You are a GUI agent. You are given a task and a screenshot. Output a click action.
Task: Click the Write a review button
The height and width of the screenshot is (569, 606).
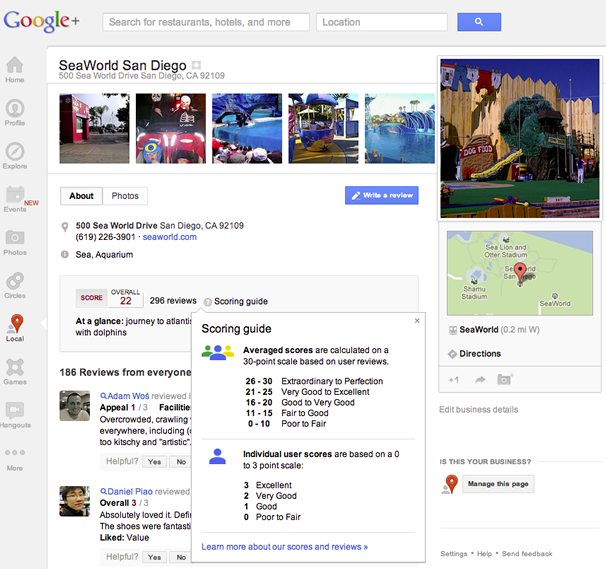[x=381, y=195]
